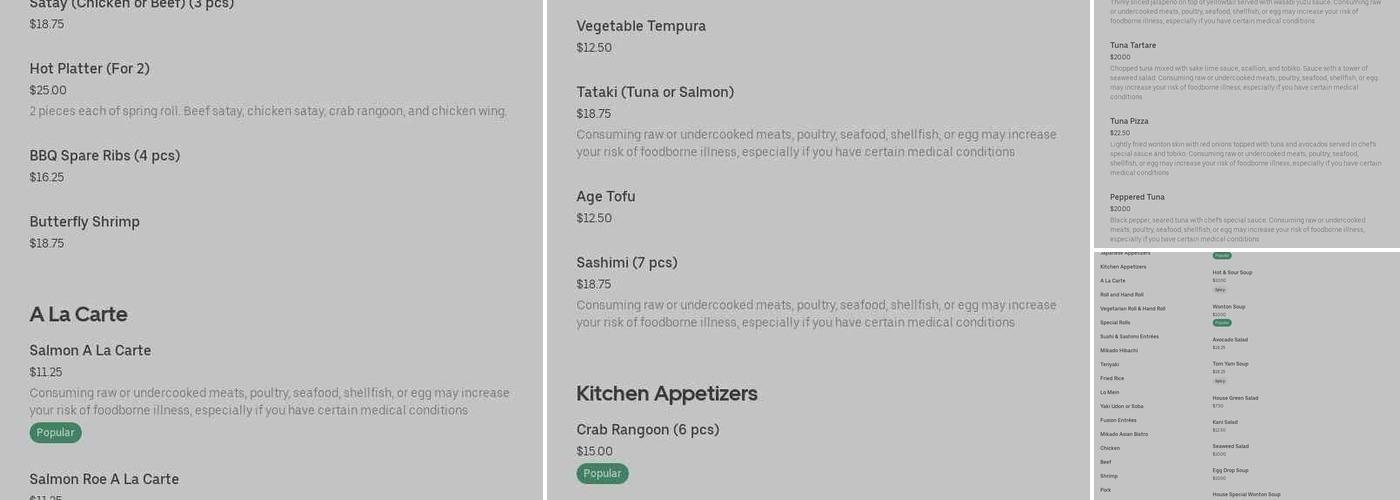Screen dimensions: 1400x500
Task: Select the Vegetable Tempura item
Action: pos(641,26)
